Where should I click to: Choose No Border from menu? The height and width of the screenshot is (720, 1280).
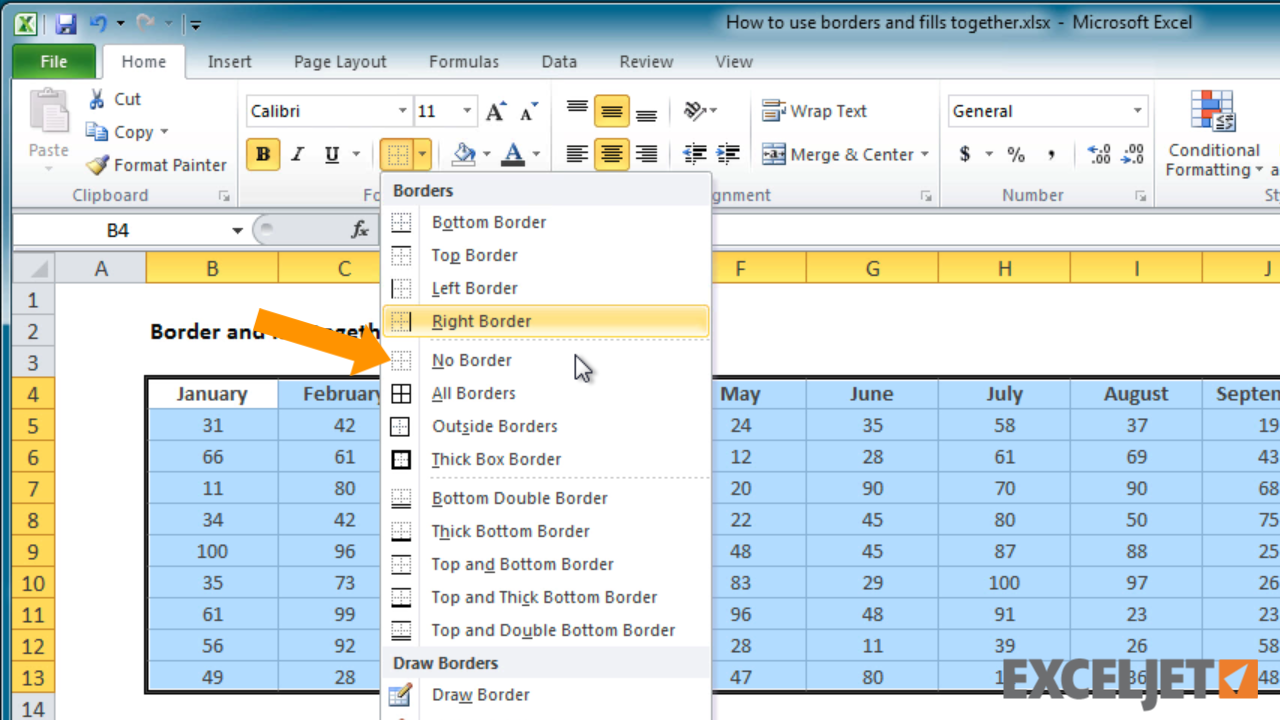tap(546, 360)
